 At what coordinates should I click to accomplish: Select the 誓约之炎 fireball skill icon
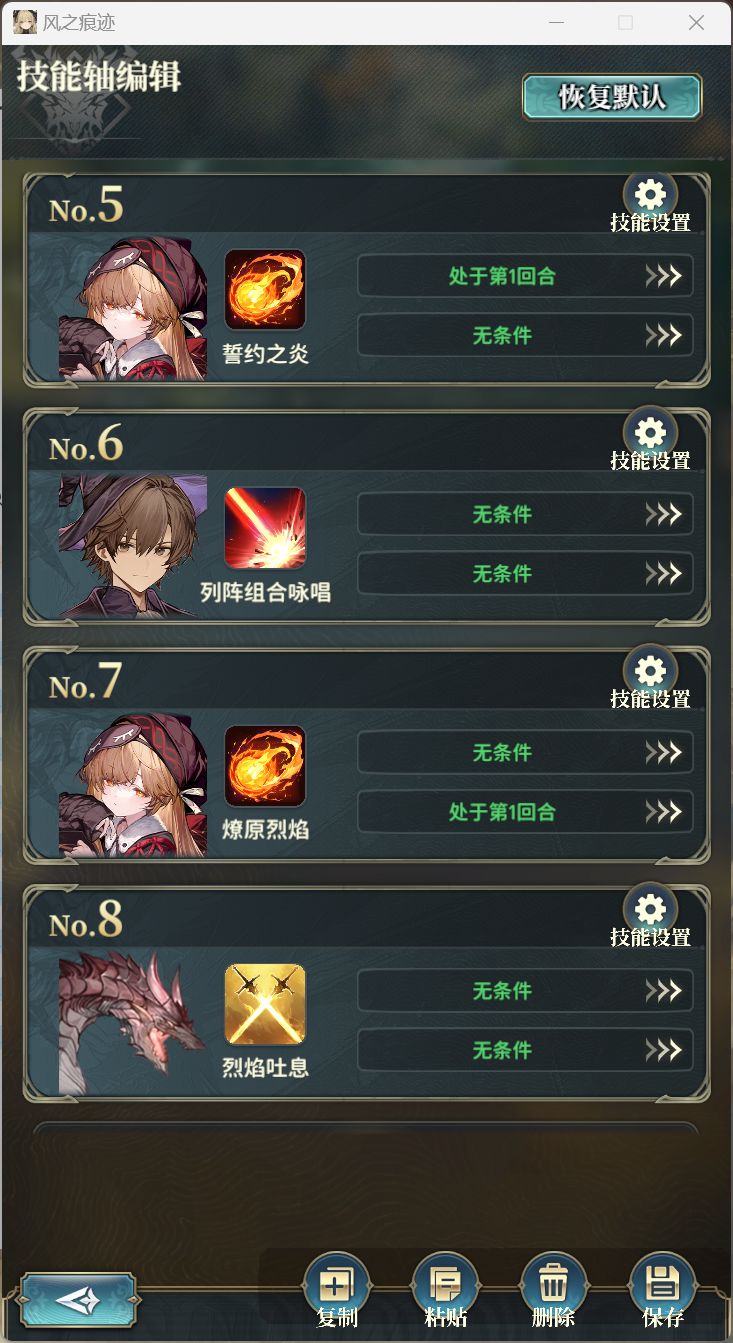[x=265, y=290]
